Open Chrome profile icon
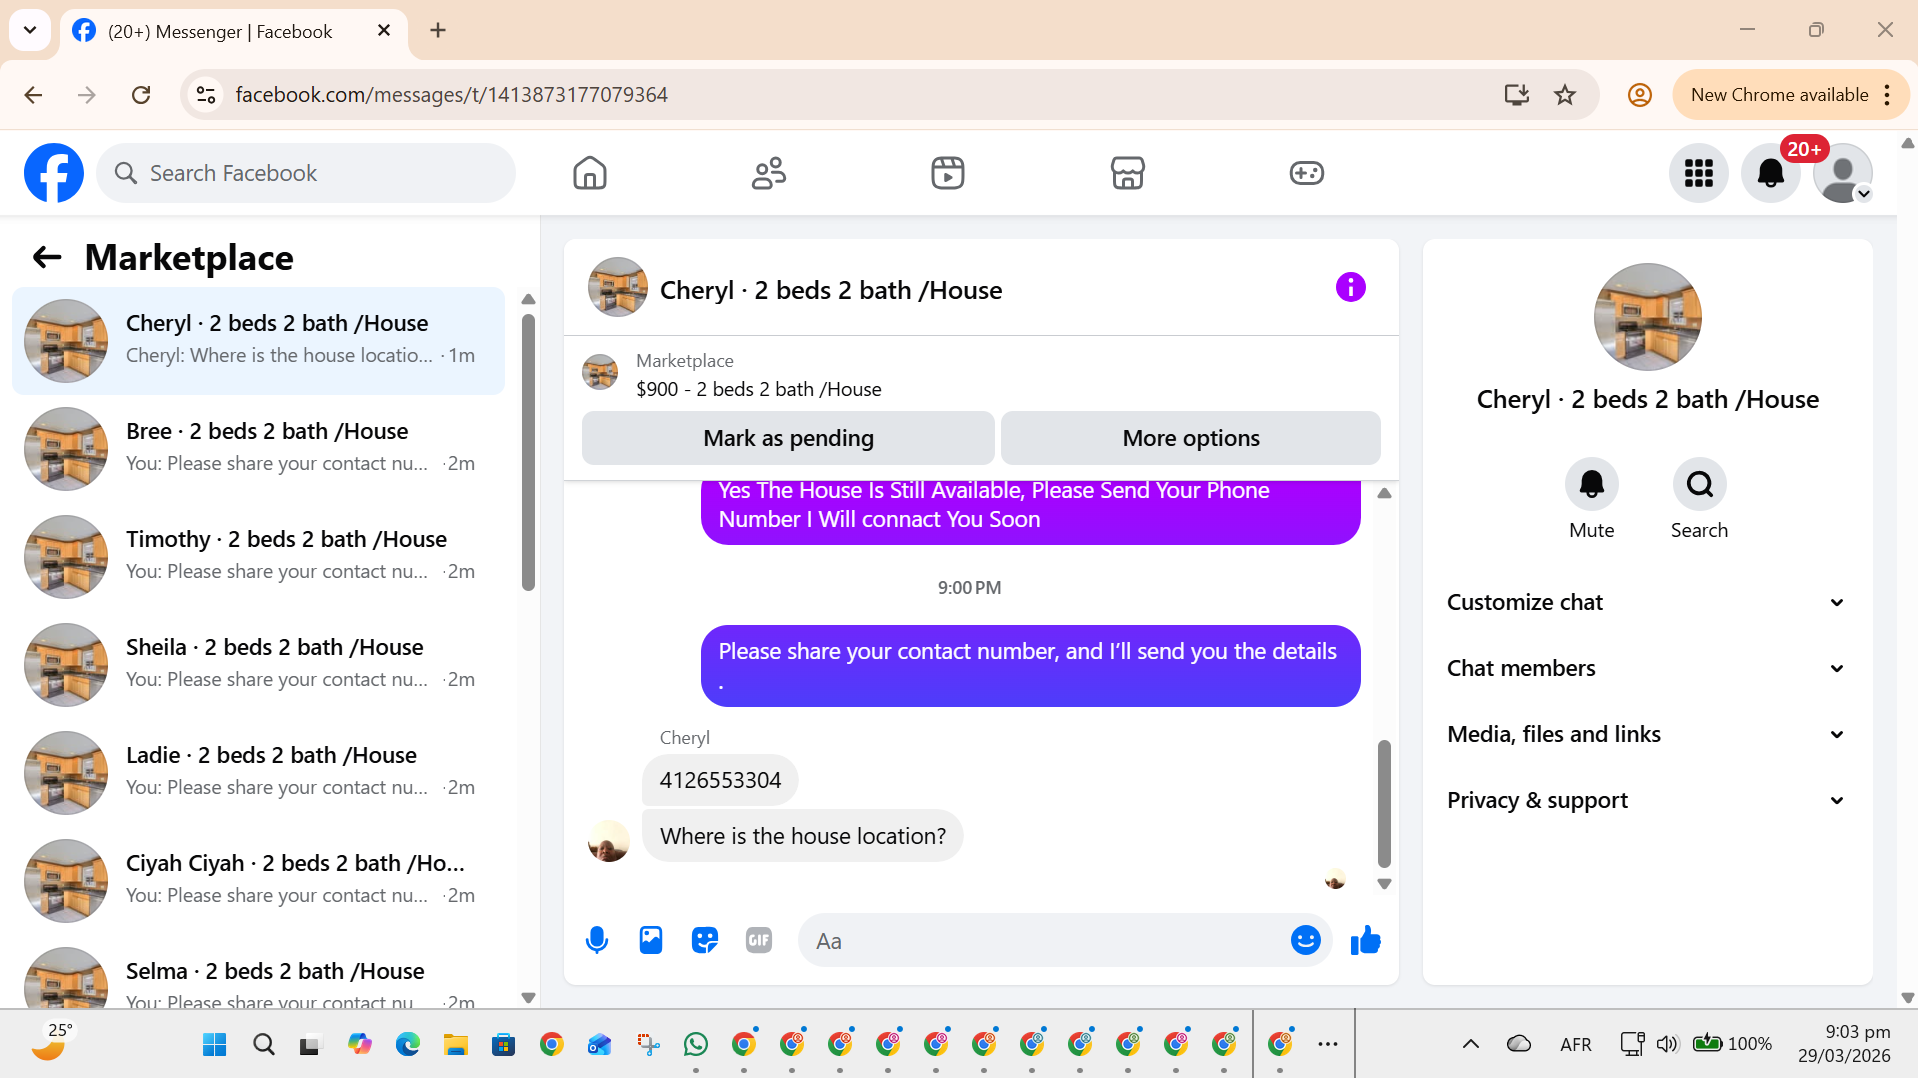 [1639, 95]
